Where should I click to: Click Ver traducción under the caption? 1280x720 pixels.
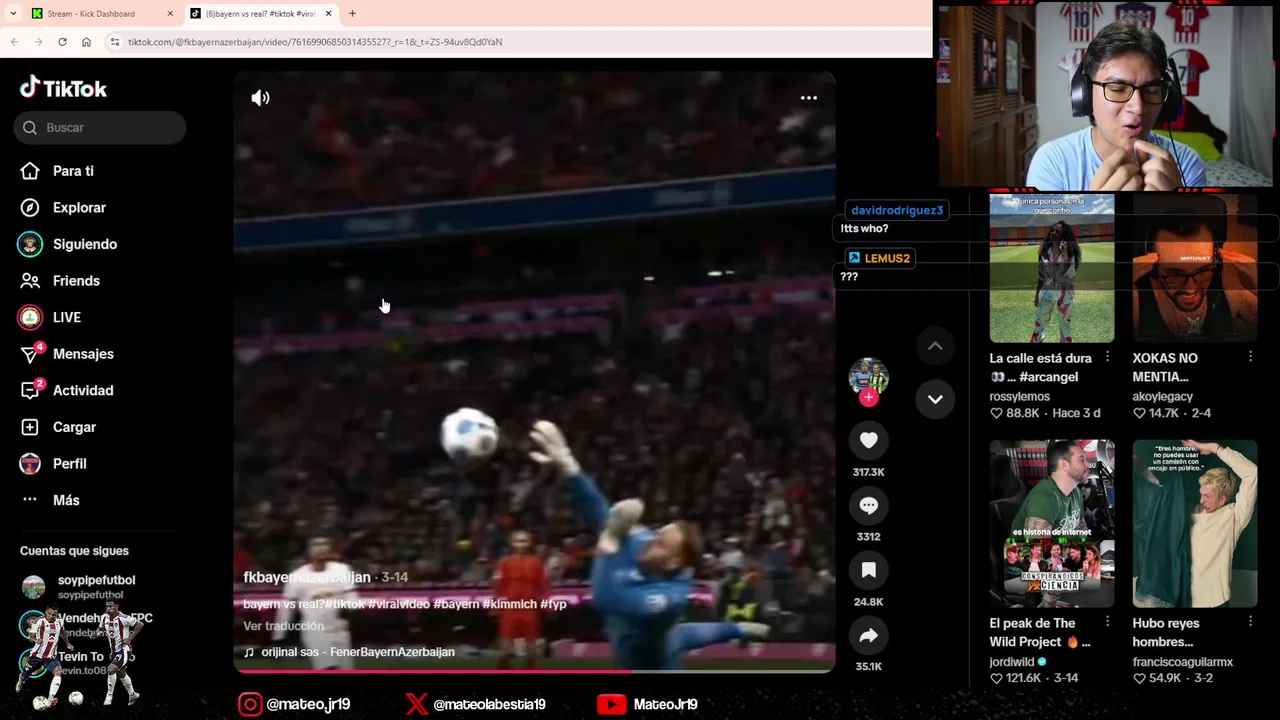pos(283,626)
